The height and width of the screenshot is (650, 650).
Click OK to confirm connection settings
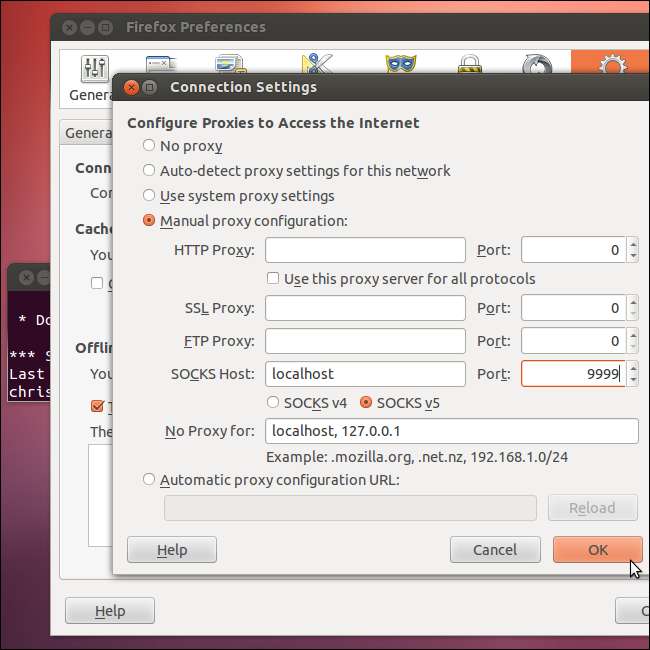pyautogui.click(x=597, y=549)
